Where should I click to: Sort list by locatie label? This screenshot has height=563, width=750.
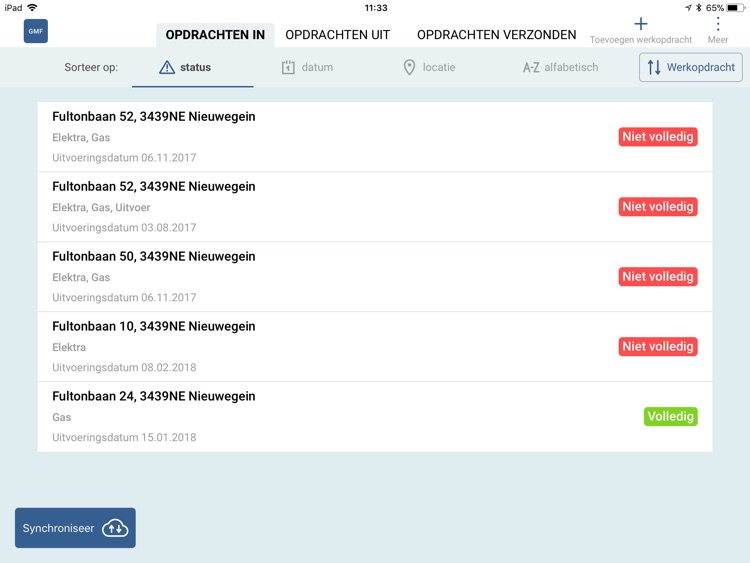(439, 67)
